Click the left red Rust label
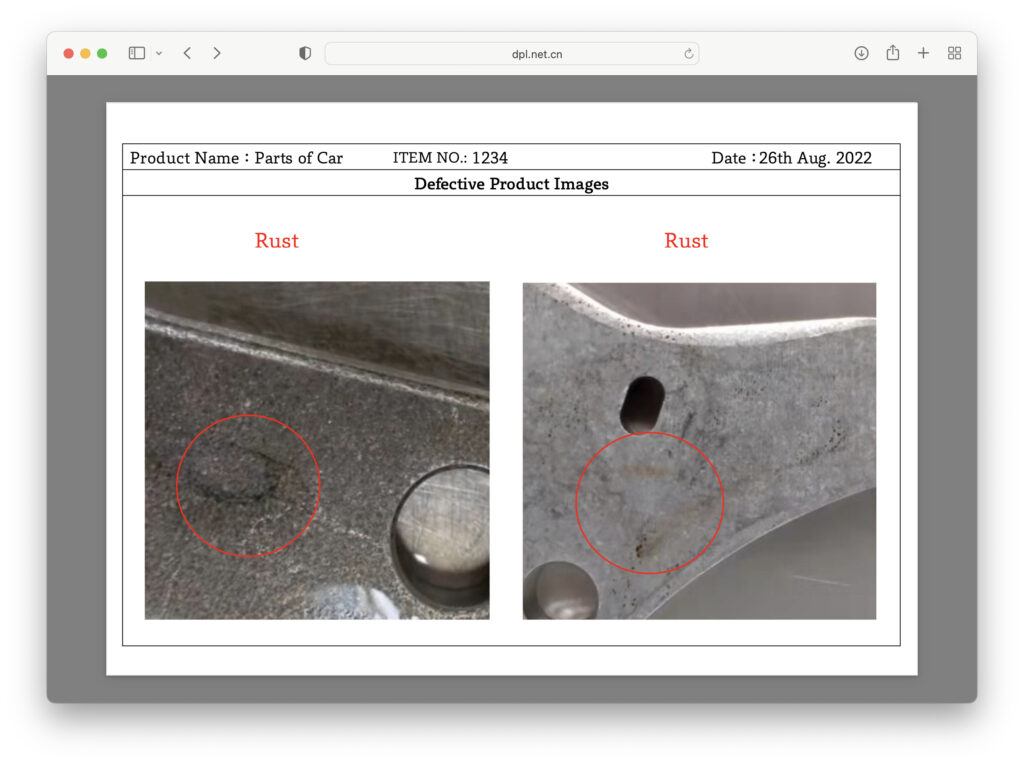1024x765 pixels. click(x=277, y=241)
